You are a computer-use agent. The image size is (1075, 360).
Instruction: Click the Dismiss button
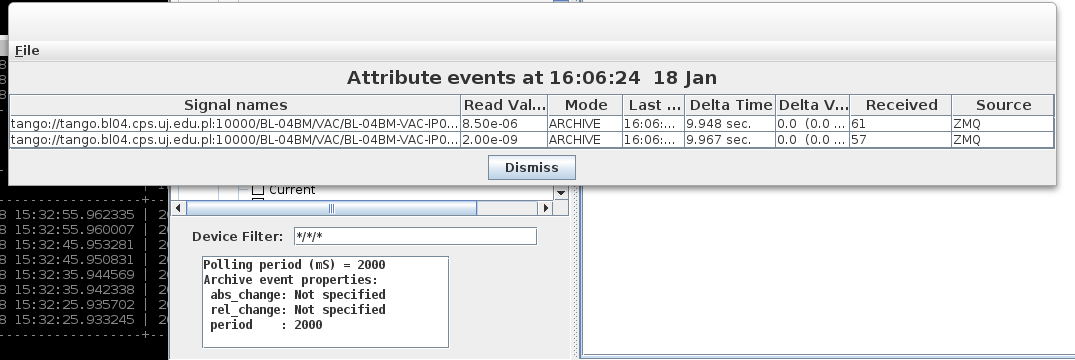coord(531,167)
